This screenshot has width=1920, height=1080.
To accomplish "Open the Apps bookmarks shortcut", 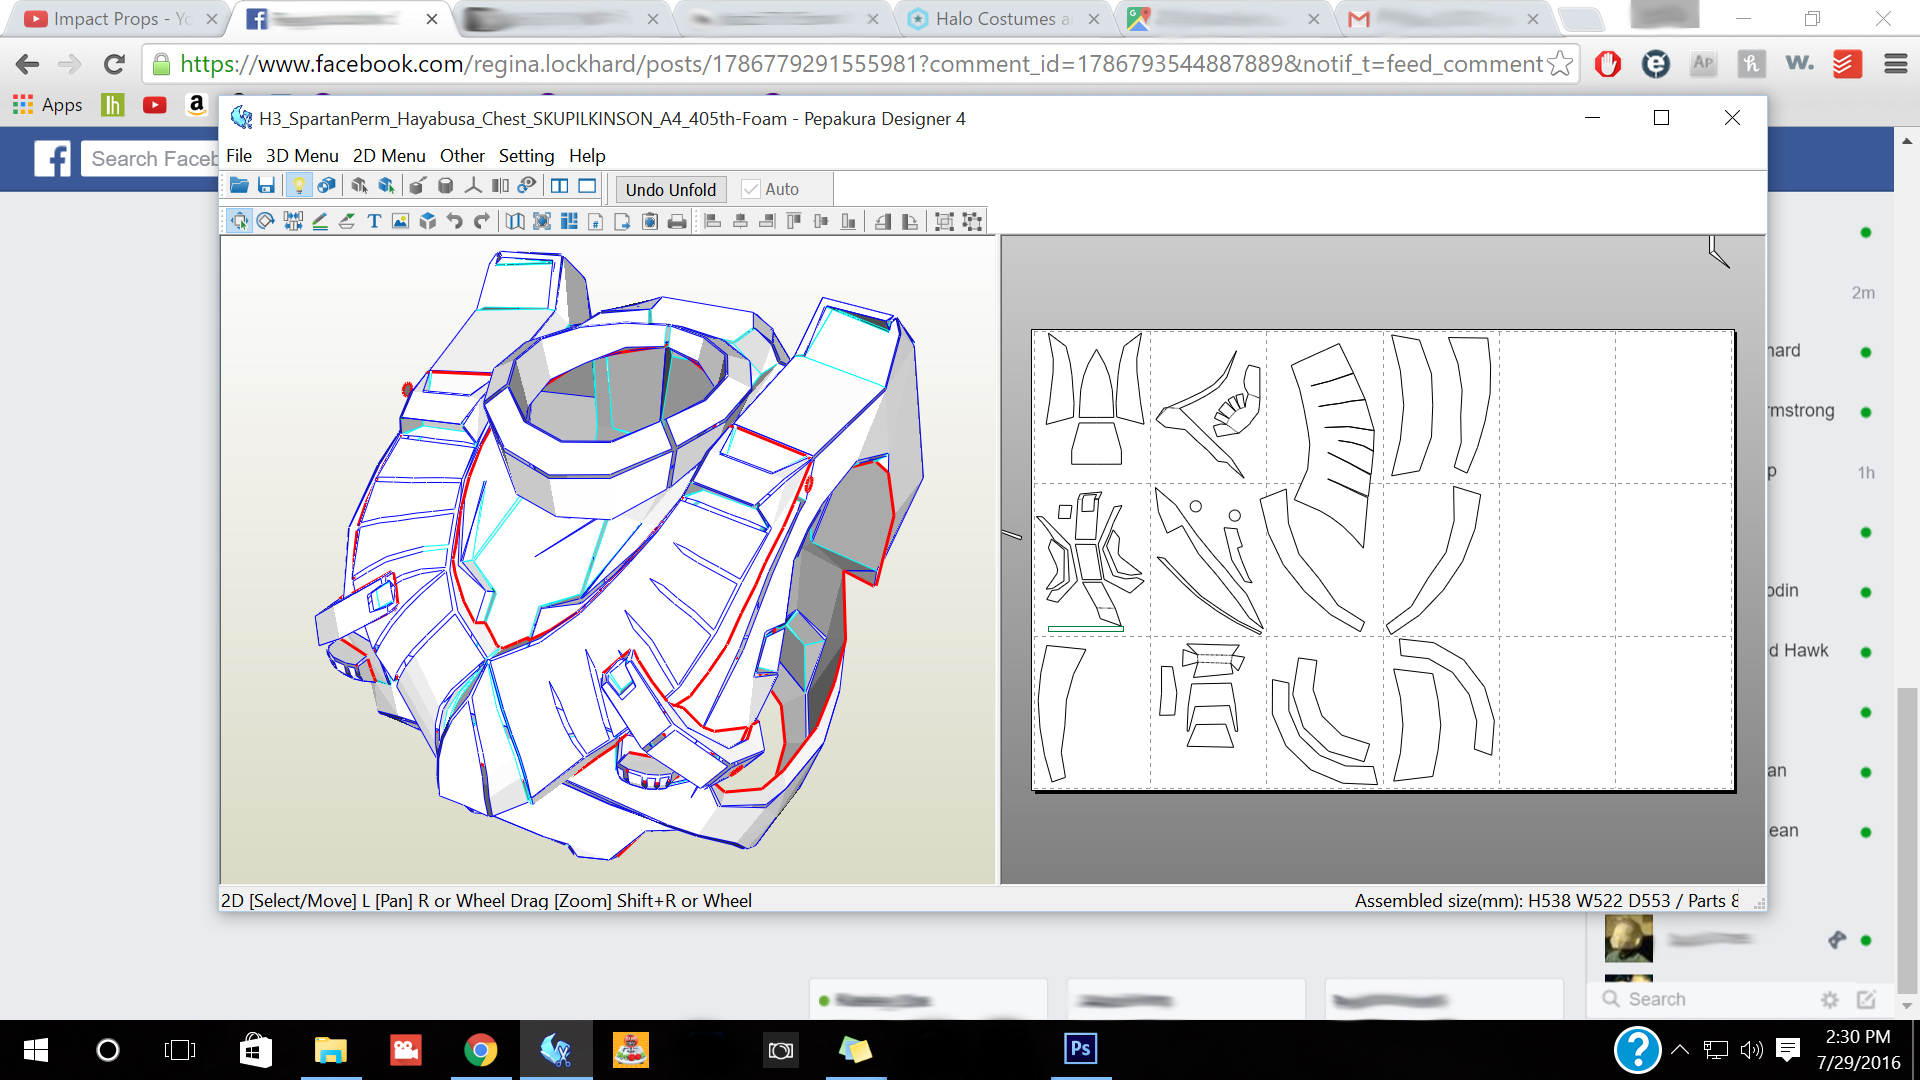I will coord(47,104).
